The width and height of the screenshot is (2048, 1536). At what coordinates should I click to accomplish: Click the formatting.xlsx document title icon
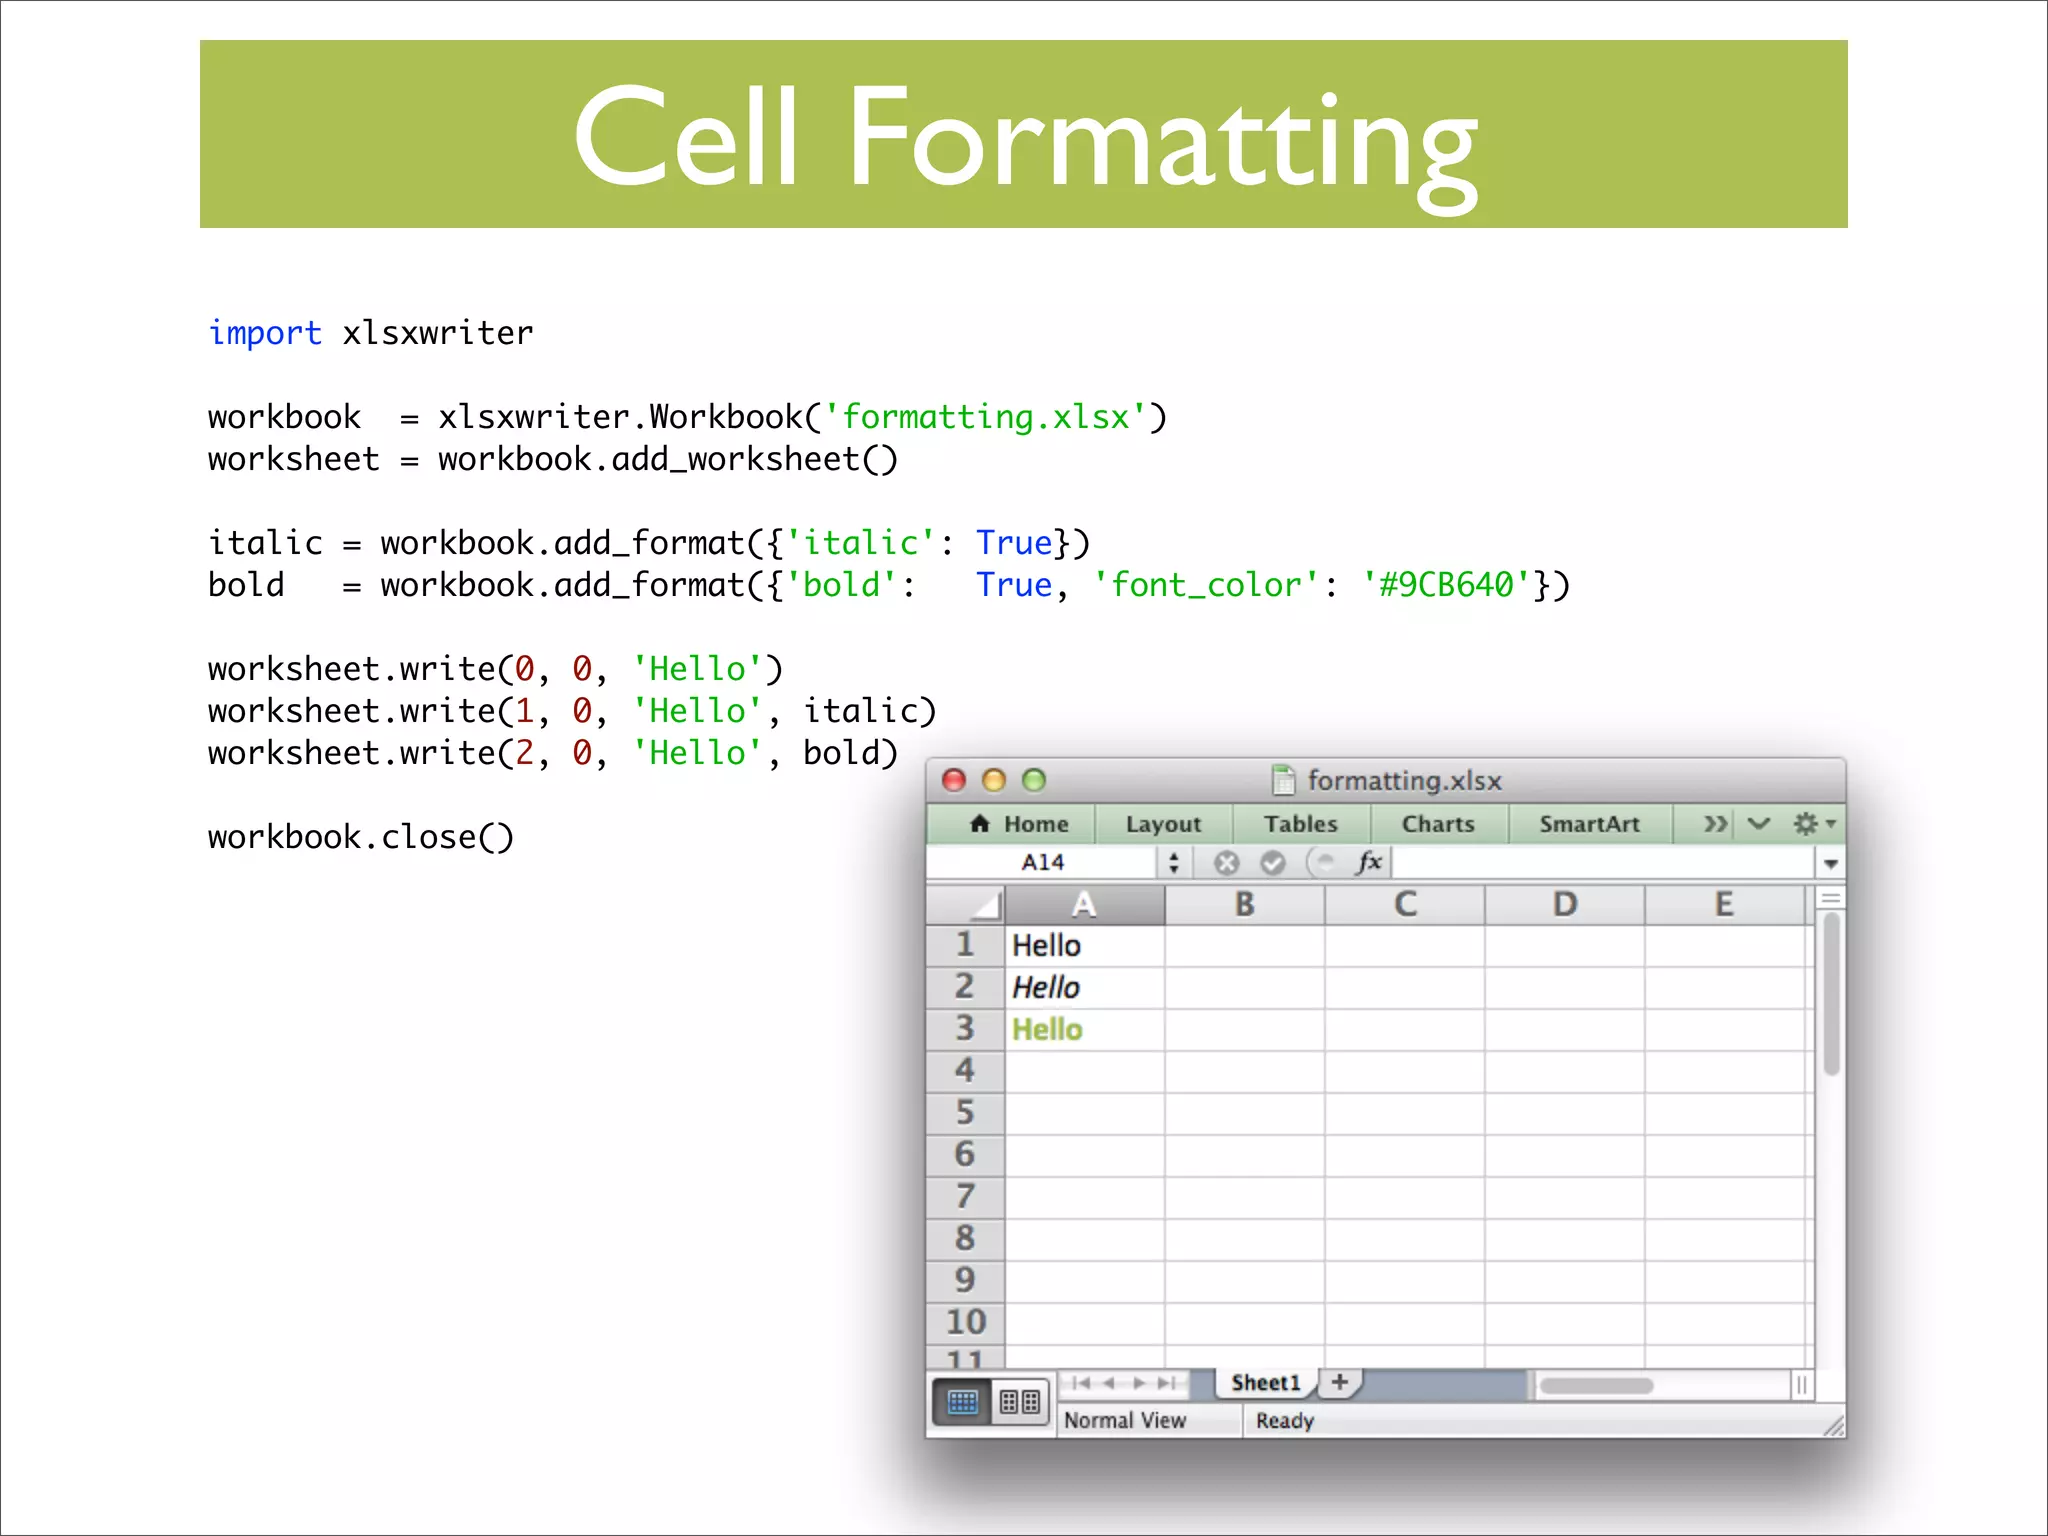pos(1283,780)
